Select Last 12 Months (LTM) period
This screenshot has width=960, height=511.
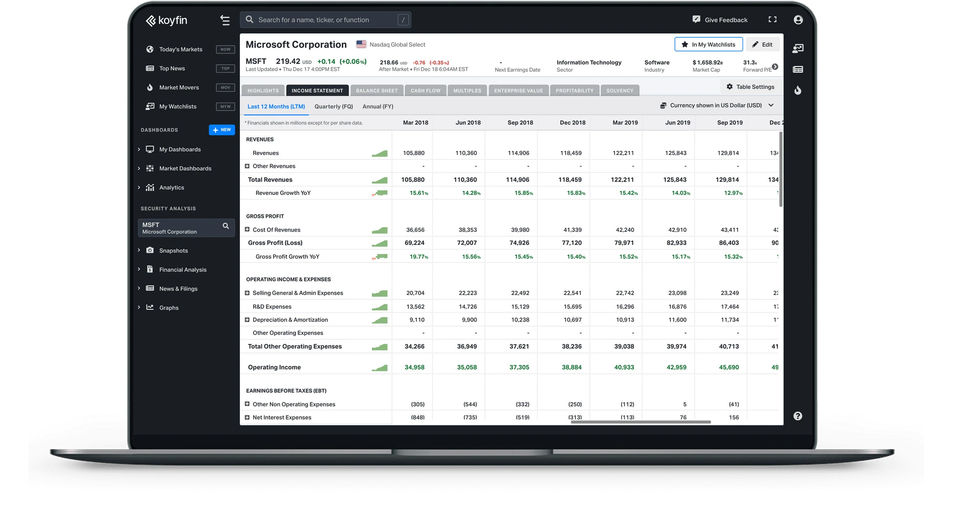tap(276, 106)
